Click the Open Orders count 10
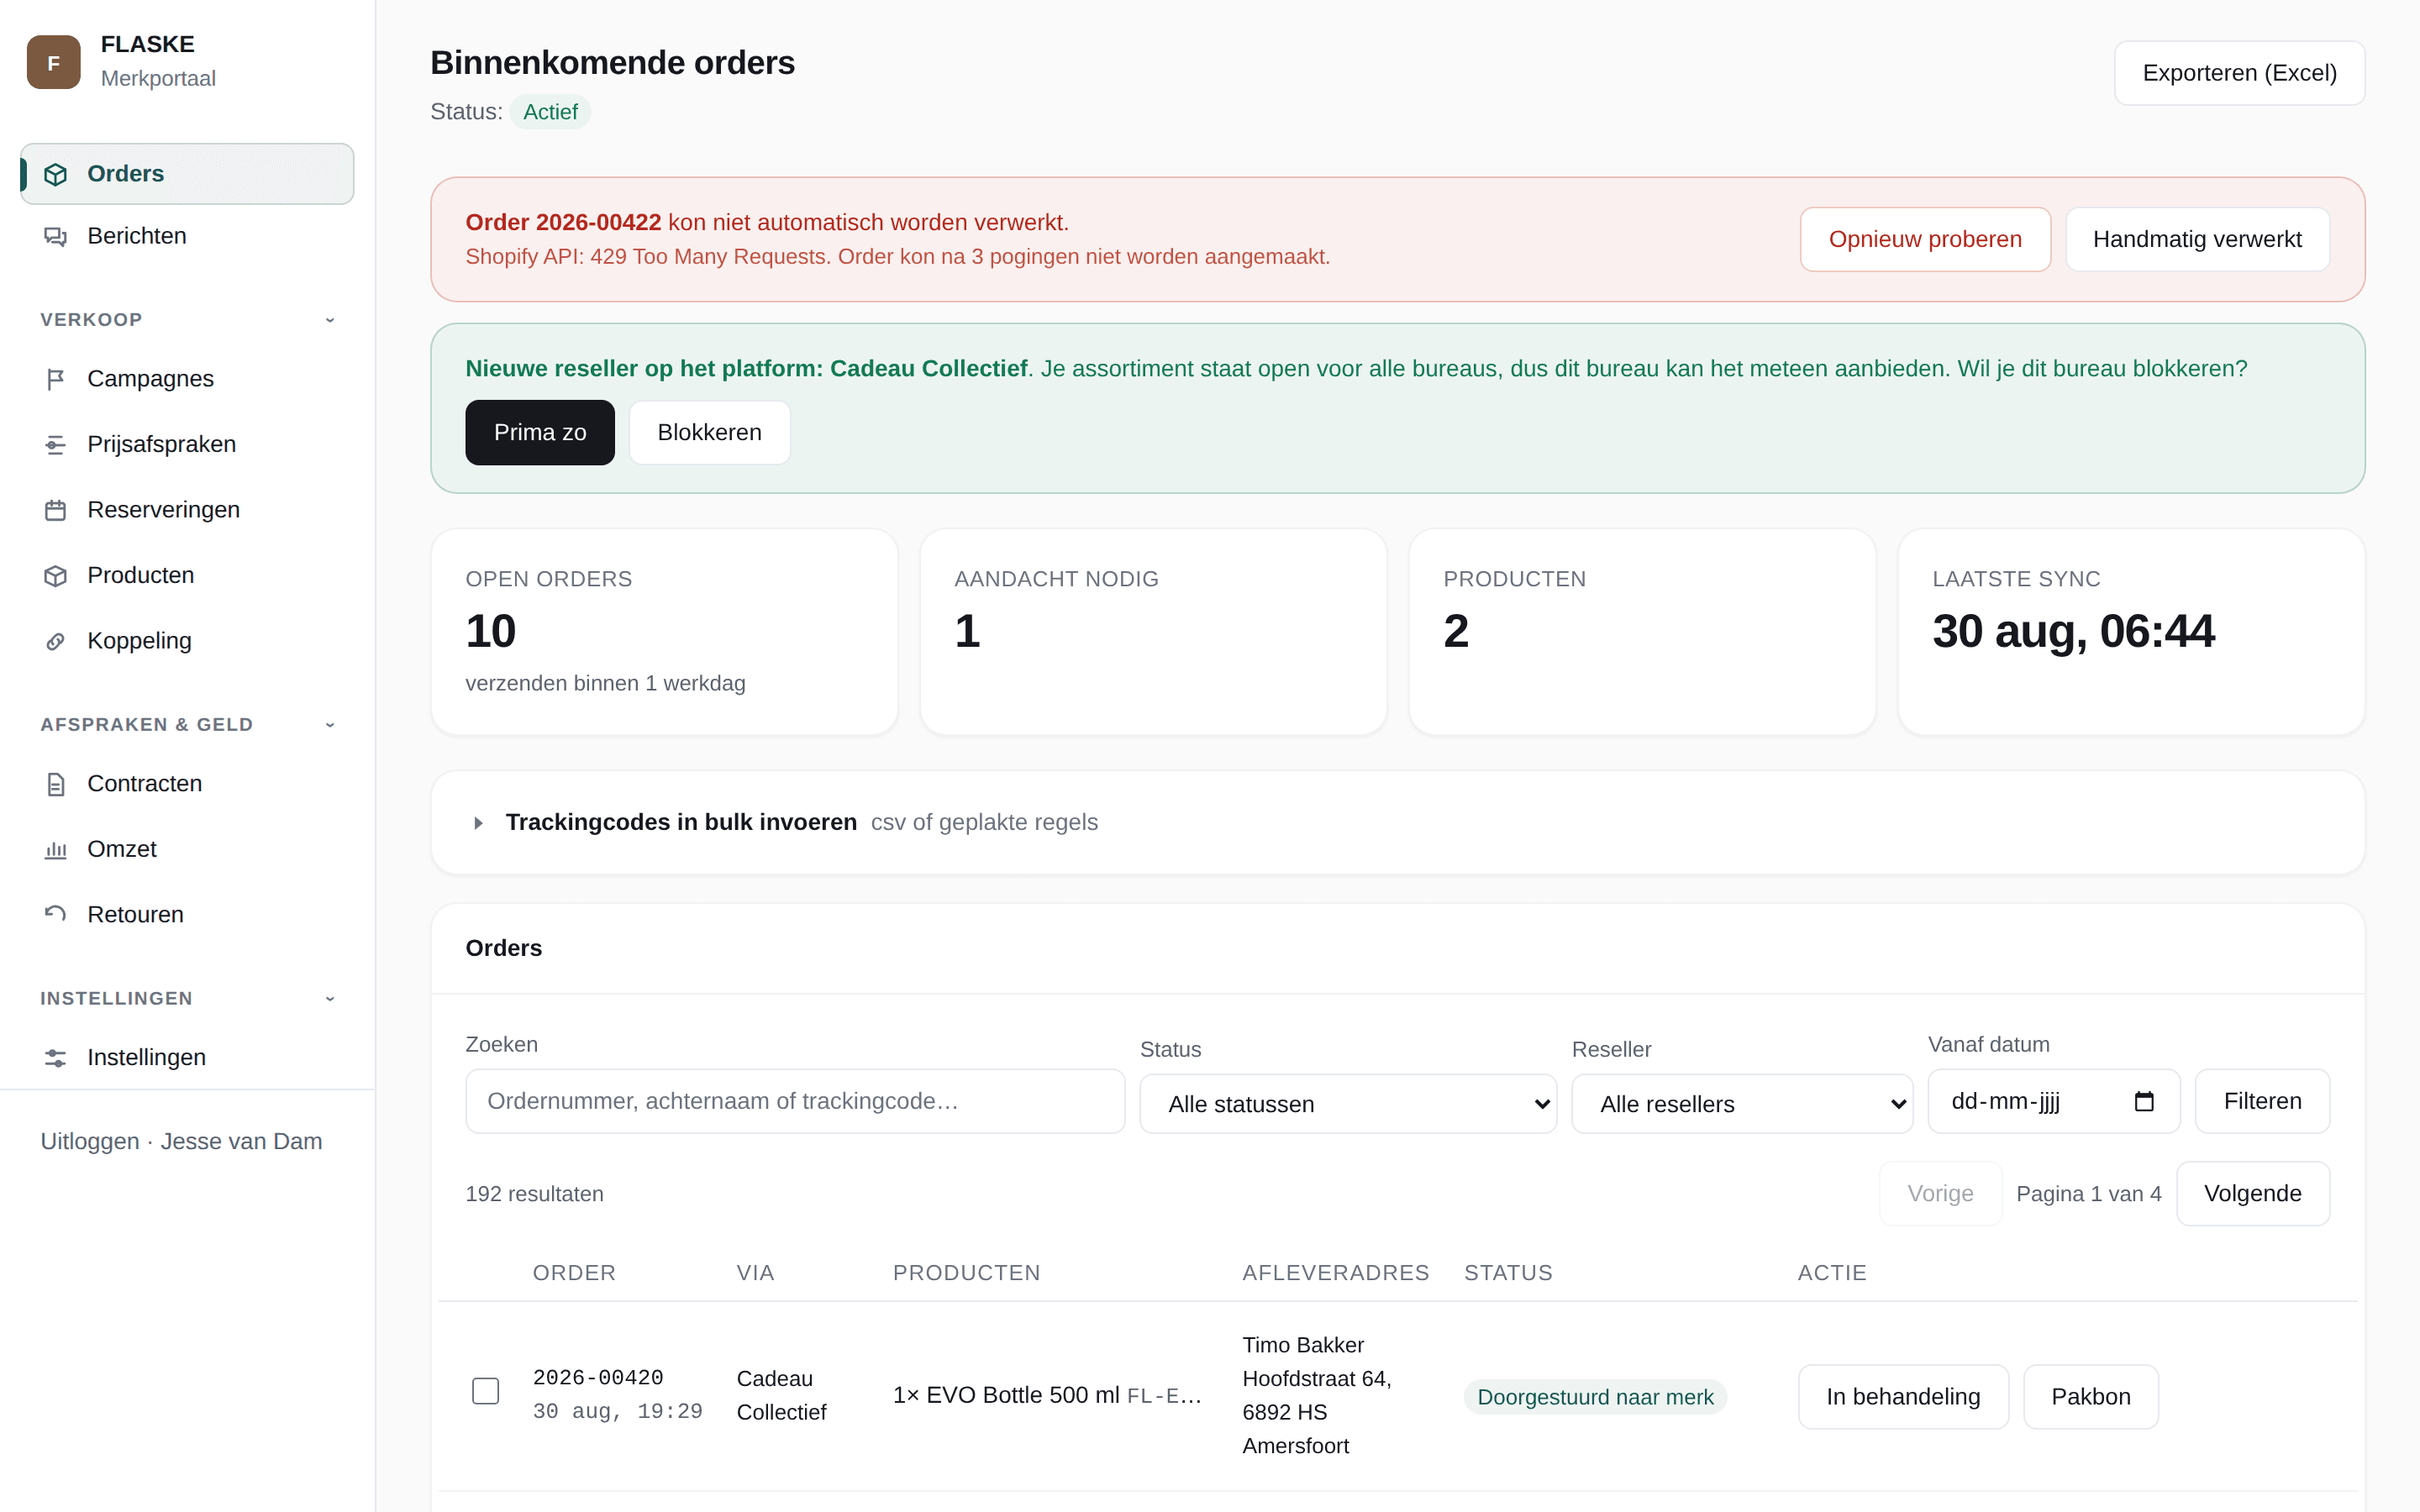Image resolution: width=2420 pixels, height=1512 pixels. [490, 631]
